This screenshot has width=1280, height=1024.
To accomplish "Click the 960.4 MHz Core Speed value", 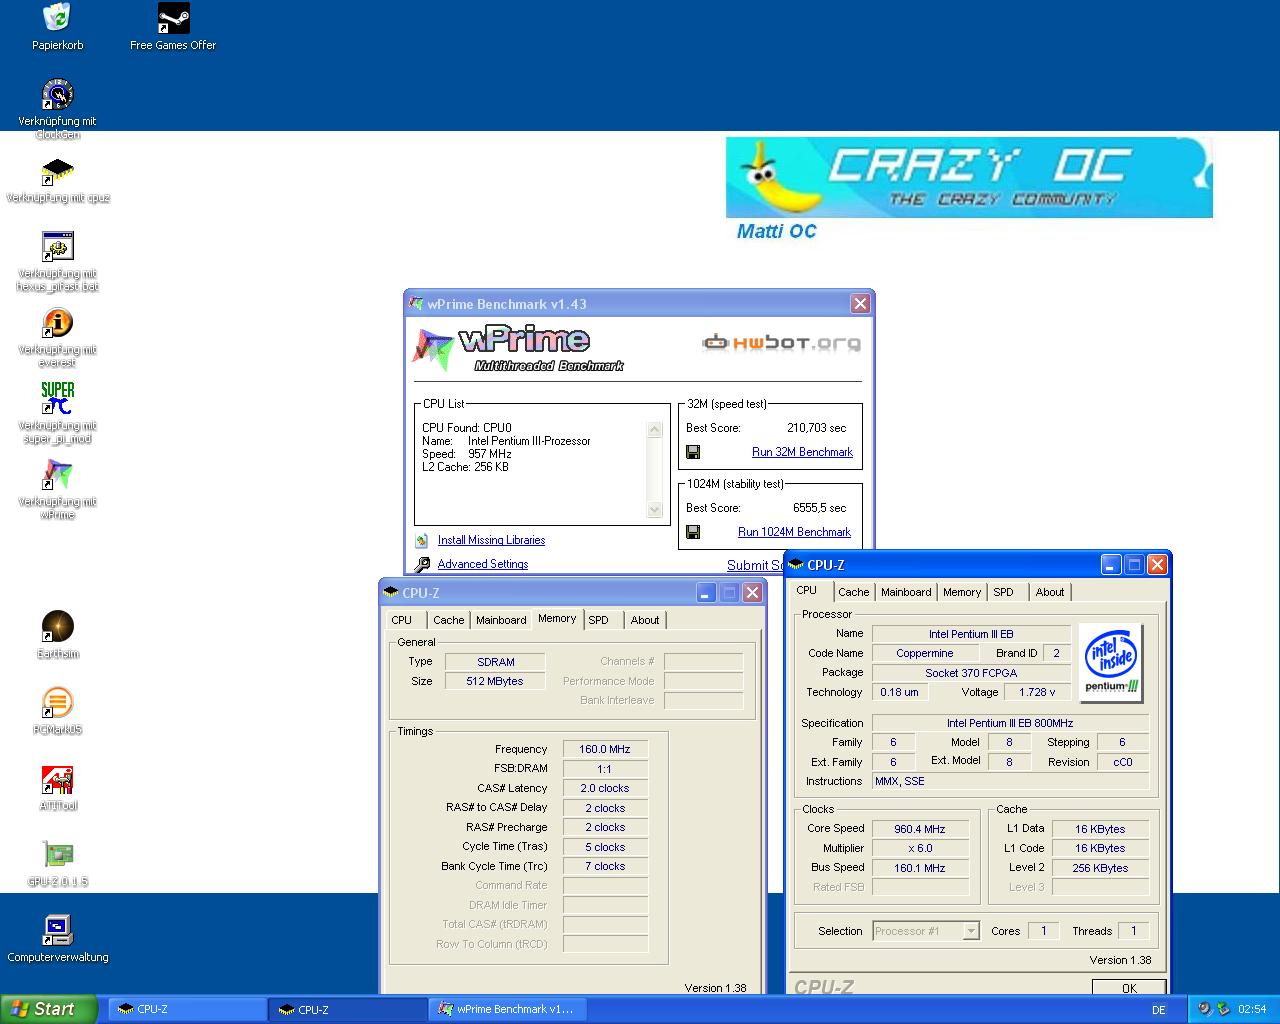I will coord(920,829).
